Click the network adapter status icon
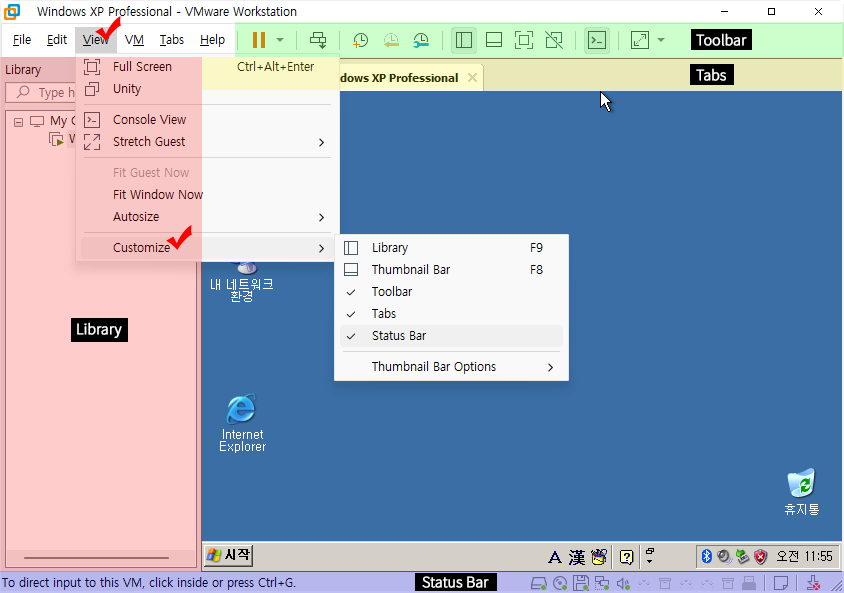Image resolution: width=844 pixels, height=593 pixels. (602, 583)
